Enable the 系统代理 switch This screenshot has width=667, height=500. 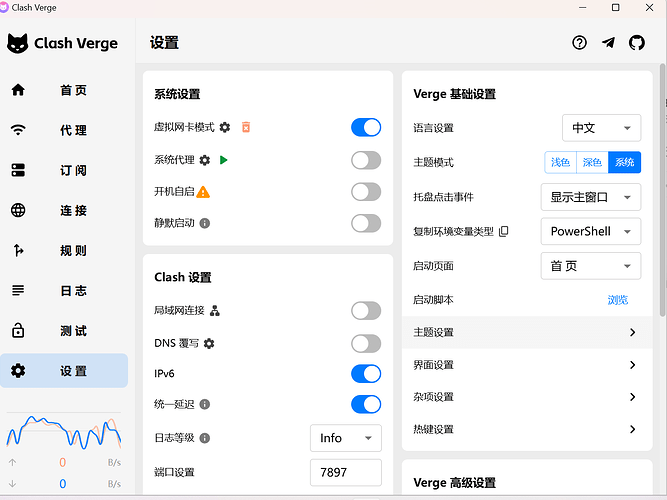(366, 160)
